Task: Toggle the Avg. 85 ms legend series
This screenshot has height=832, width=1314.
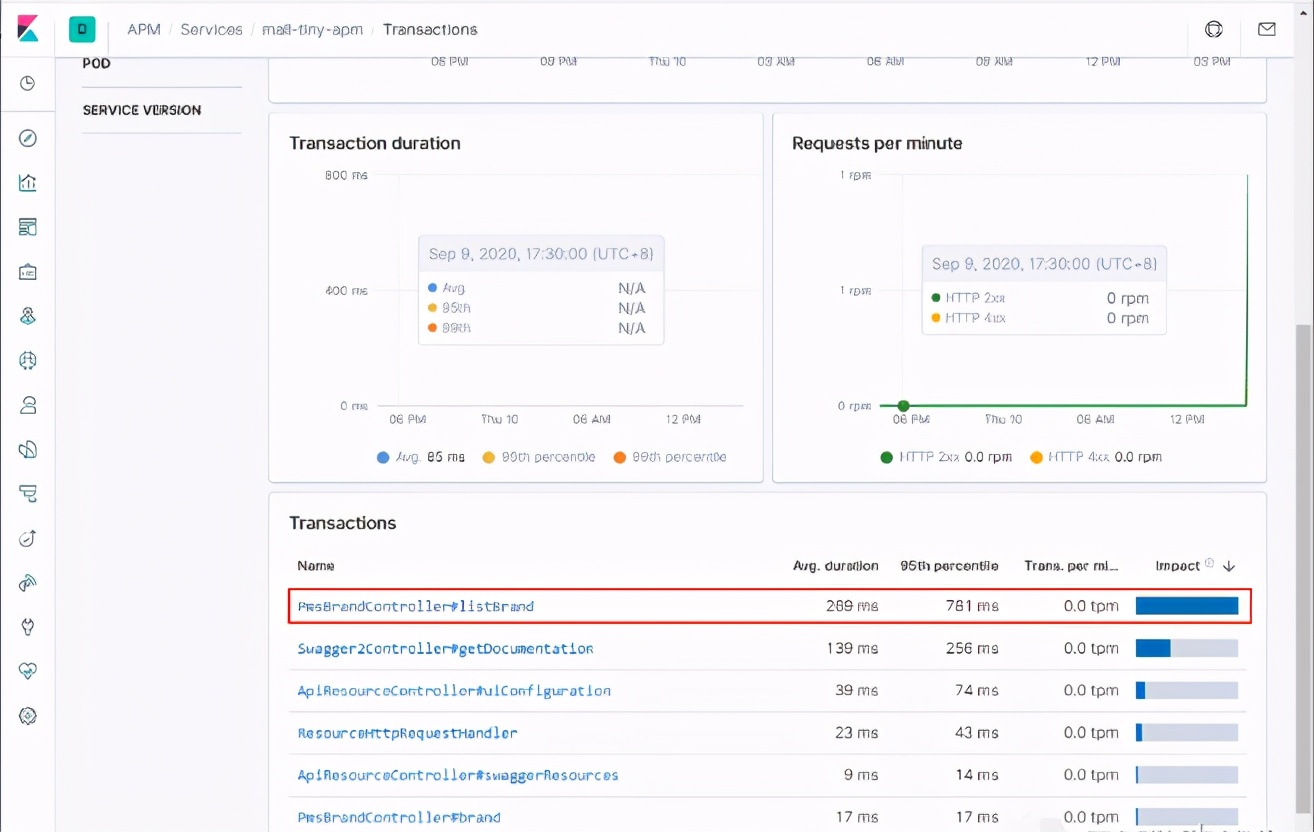Action: (420, 457)
